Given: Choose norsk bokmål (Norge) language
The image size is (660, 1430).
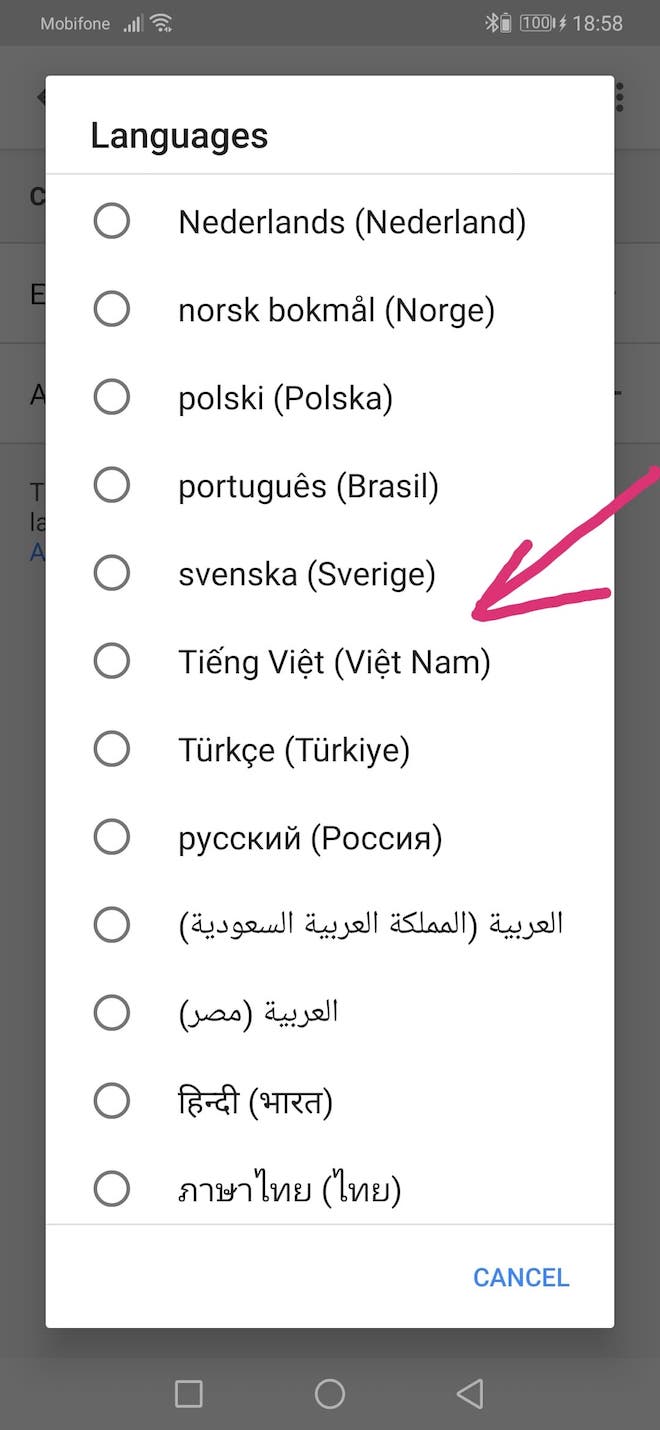Looking at the screenshot, I should (x=111, y=309).
